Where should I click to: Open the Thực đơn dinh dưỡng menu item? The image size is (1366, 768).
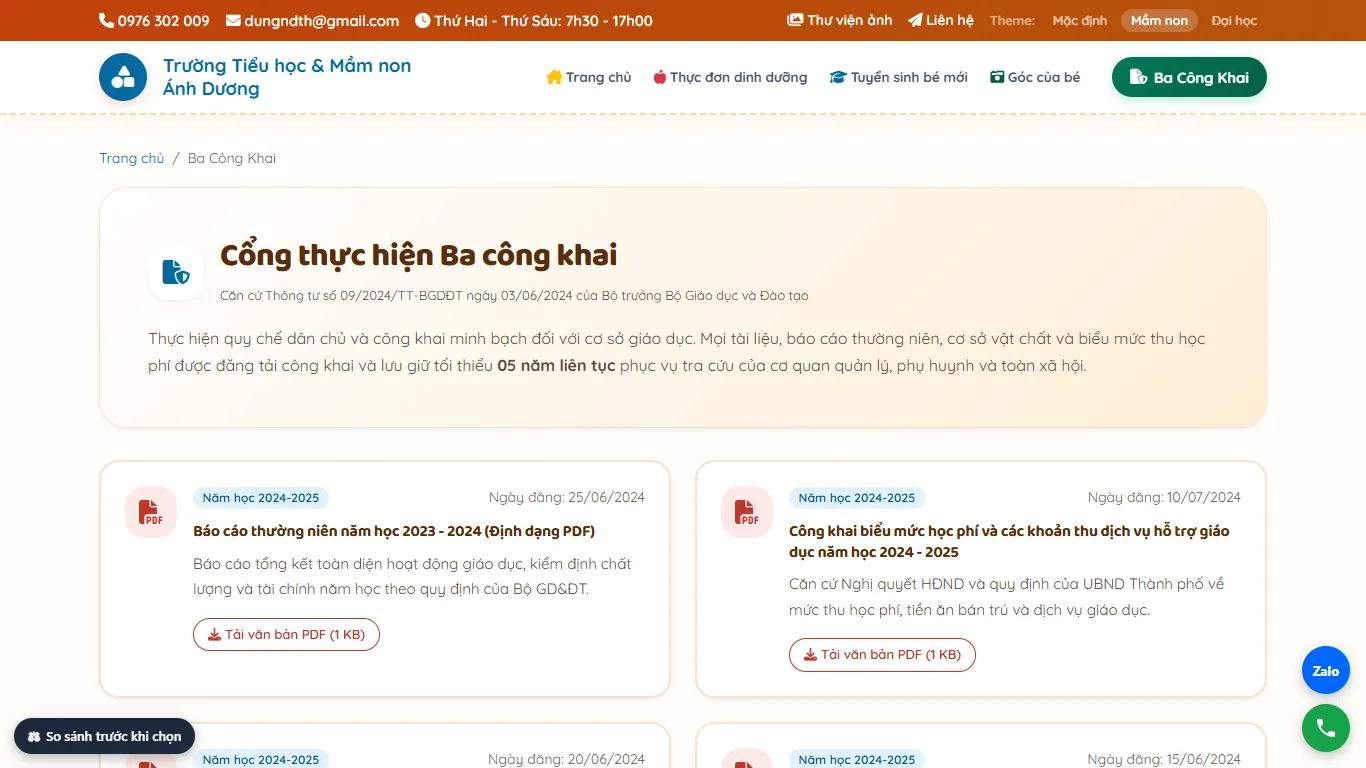[x=730, y=77]
